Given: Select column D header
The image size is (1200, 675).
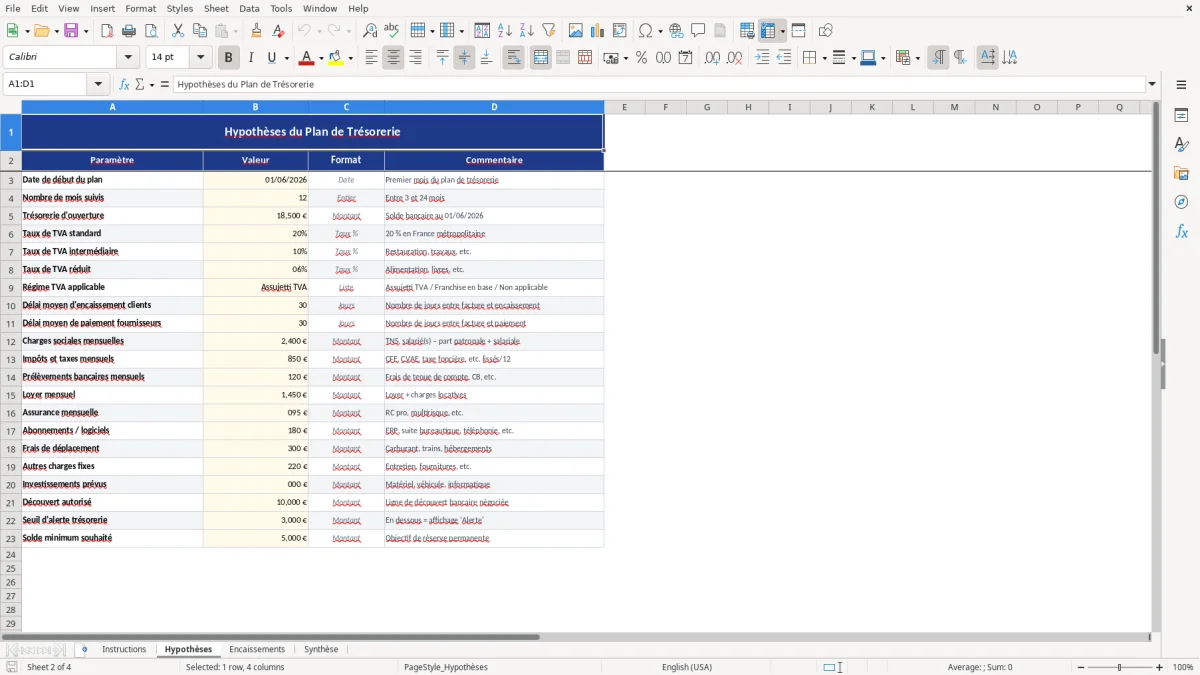Looking at the screenshot, I should pos(494,107).
